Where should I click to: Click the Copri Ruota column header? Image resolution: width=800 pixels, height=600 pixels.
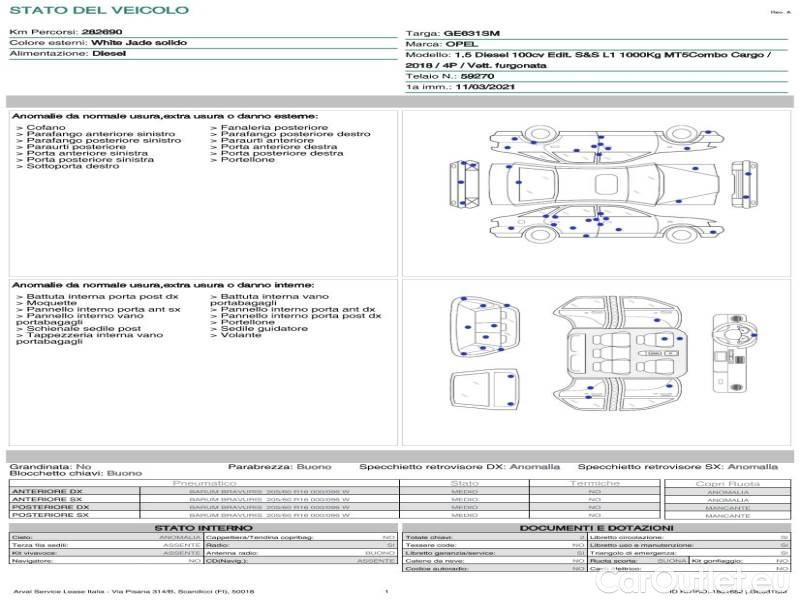point(728,483)
